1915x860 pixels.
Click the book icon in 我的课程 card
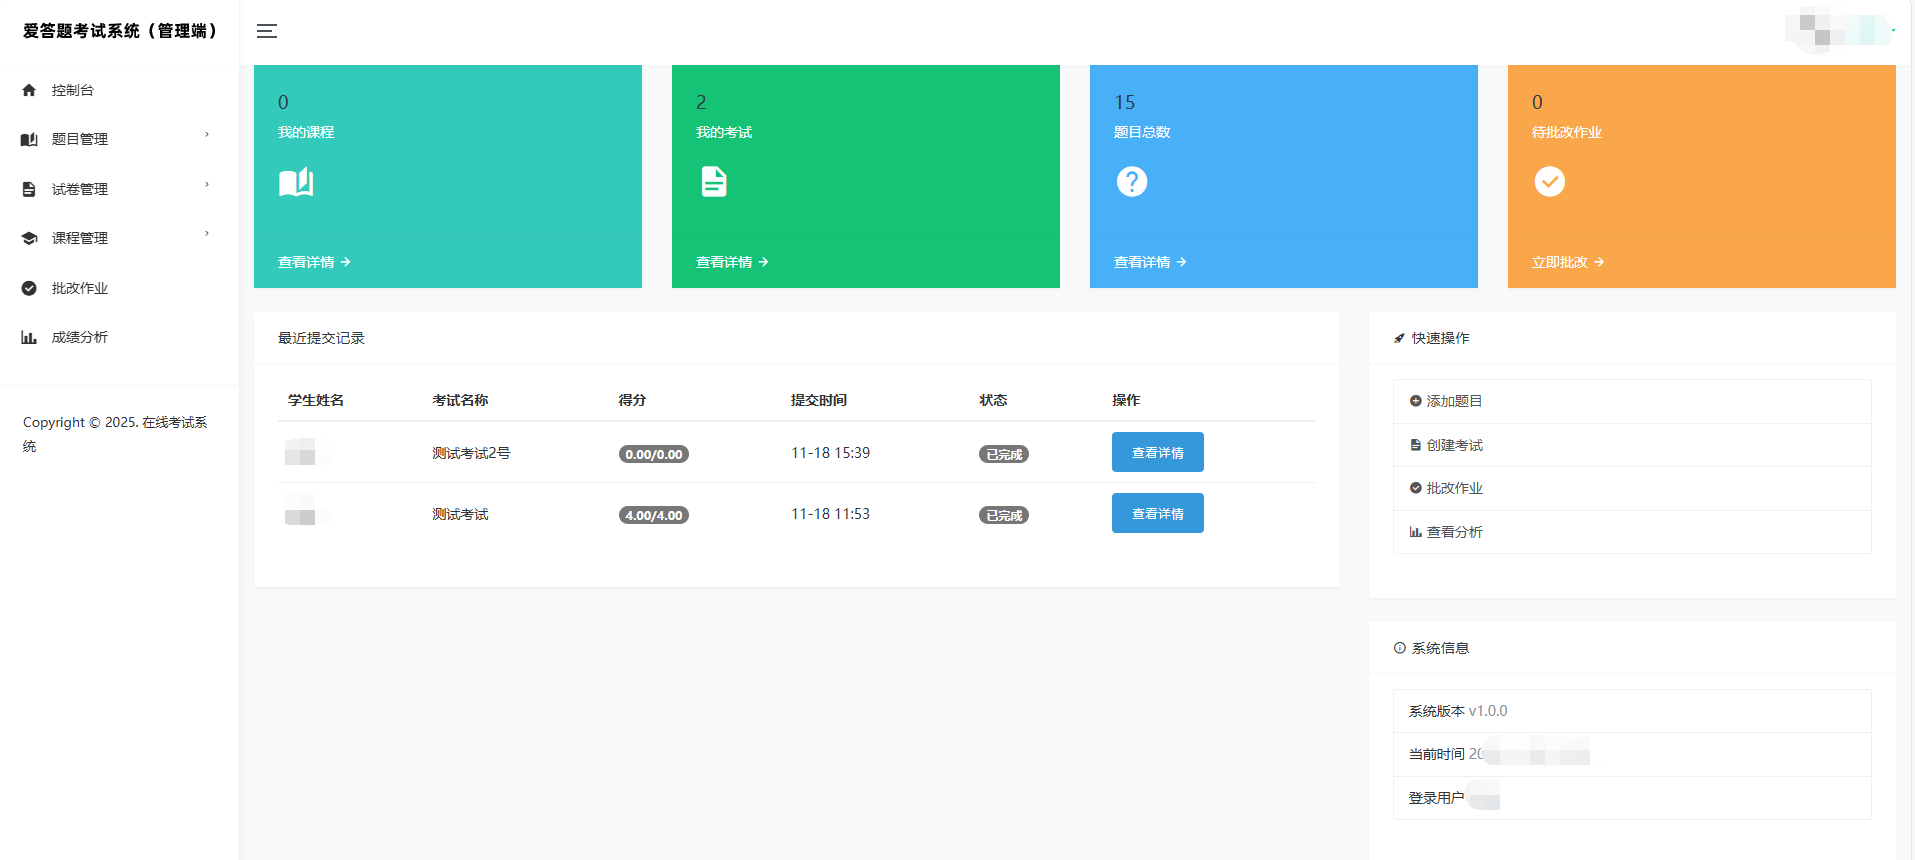[x=296, y=182]
